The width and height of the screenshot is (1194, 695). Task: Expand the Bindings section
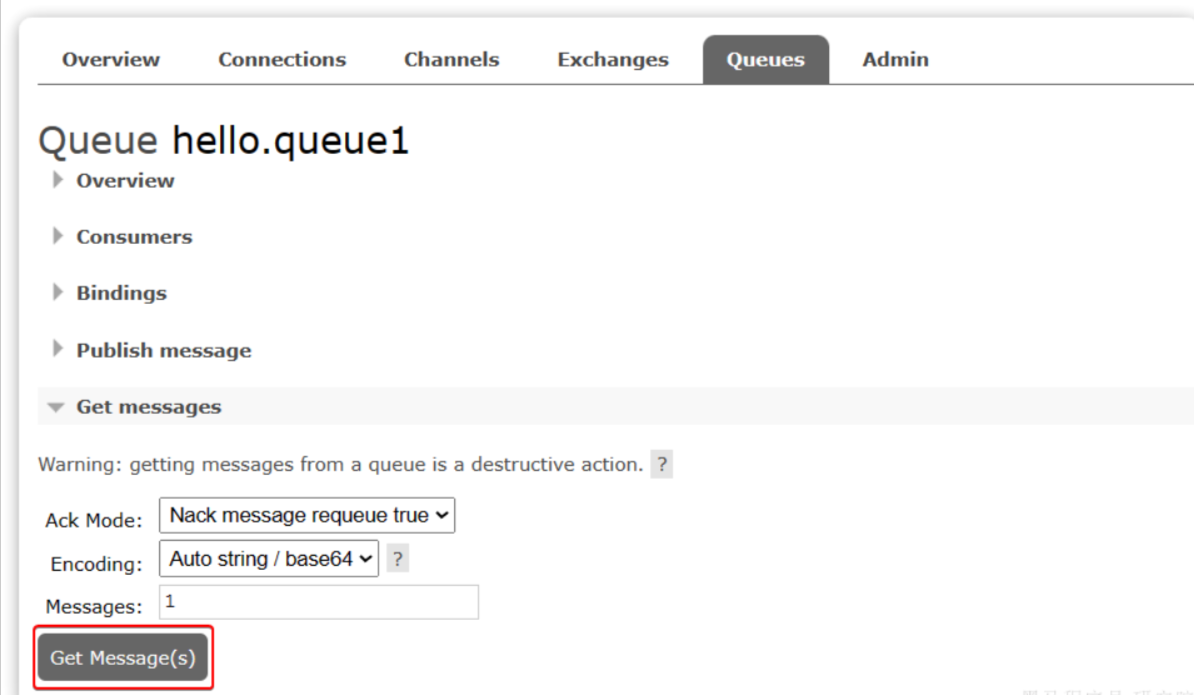tap(121, 293)
